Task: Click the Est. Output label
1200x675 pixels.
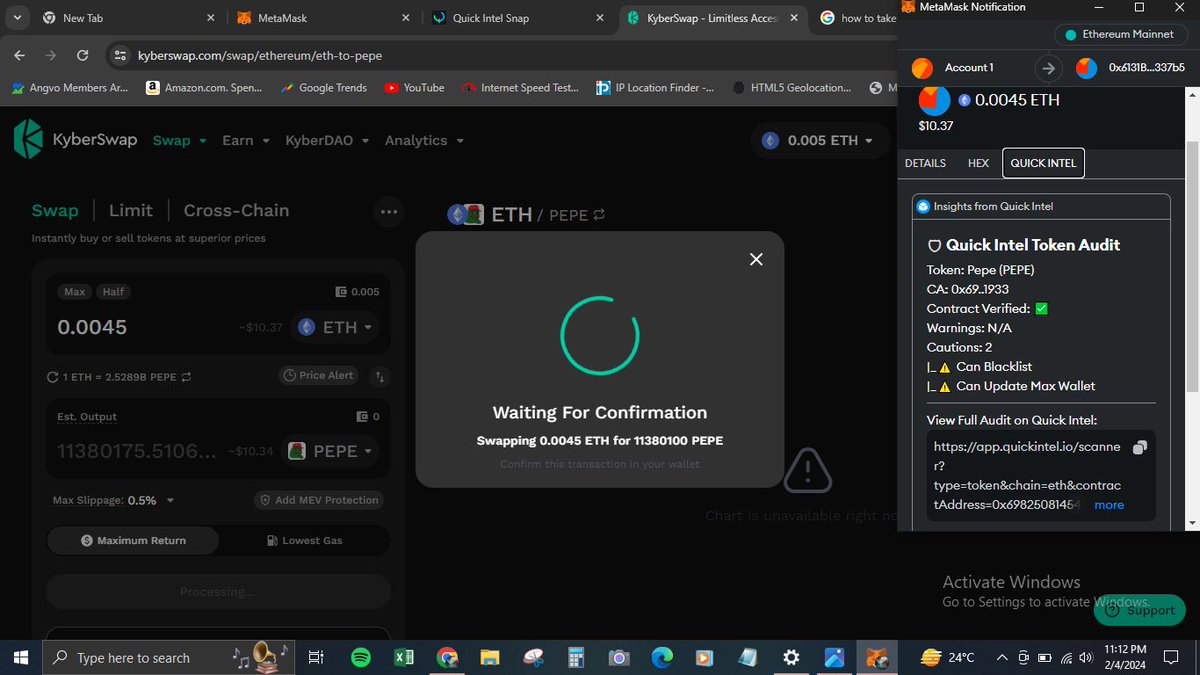Action: (87, 417)
